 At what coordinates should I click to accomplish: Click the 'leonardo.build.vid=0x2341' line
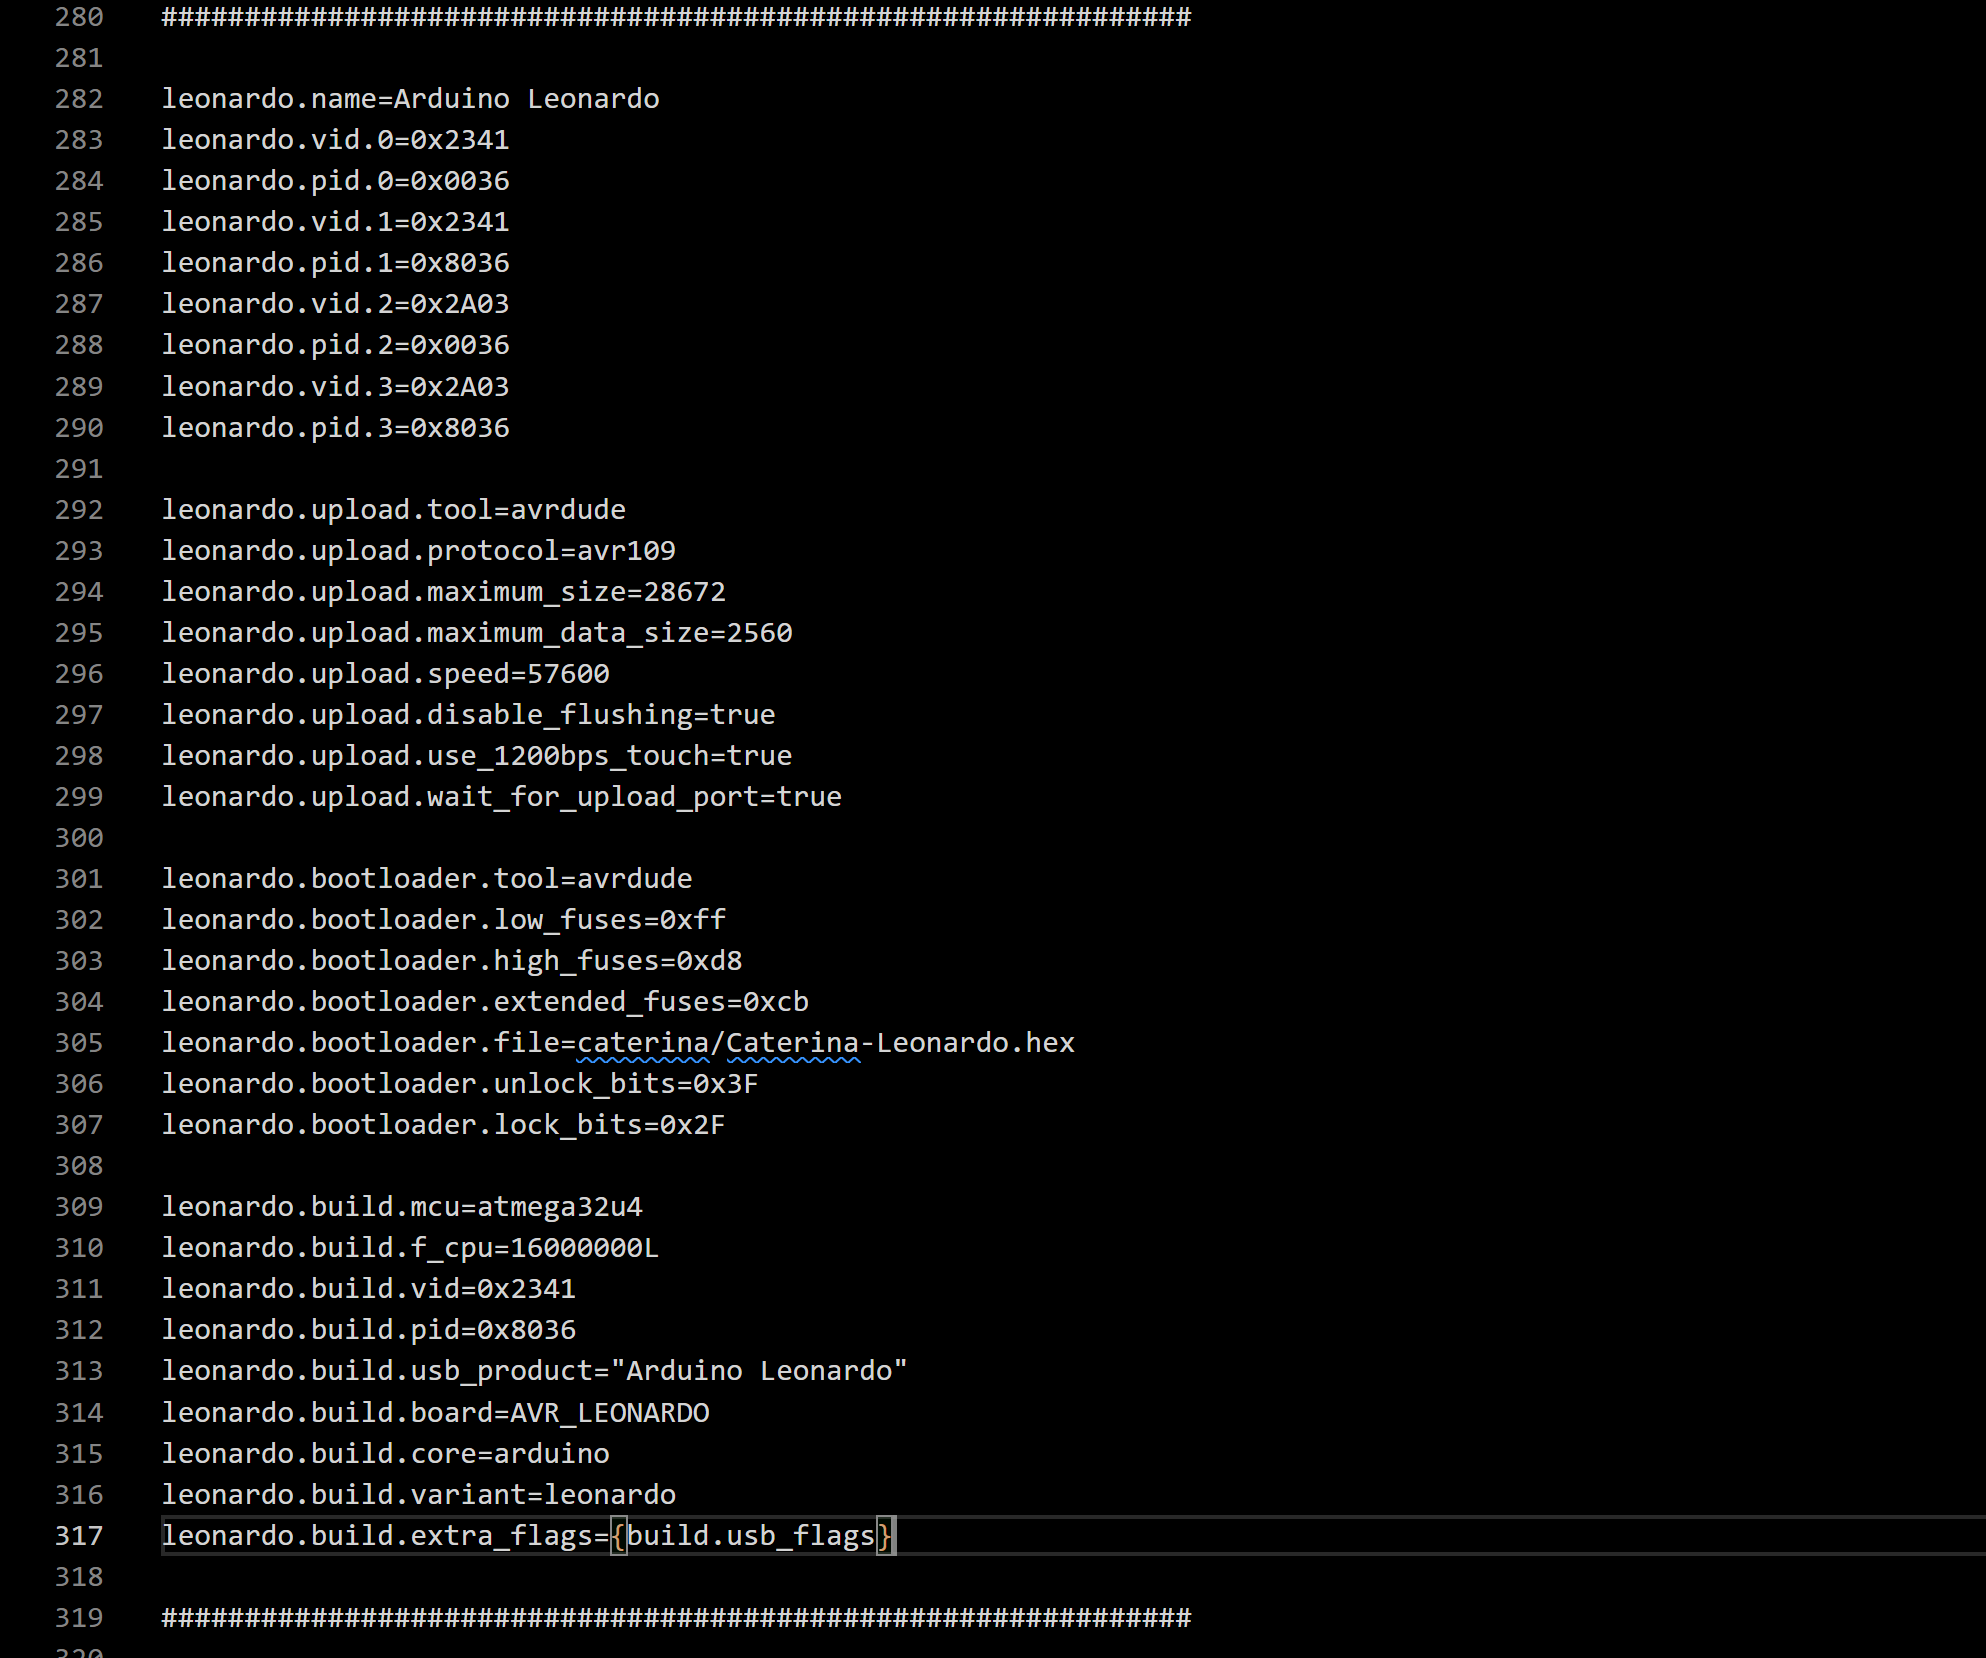369,1289
